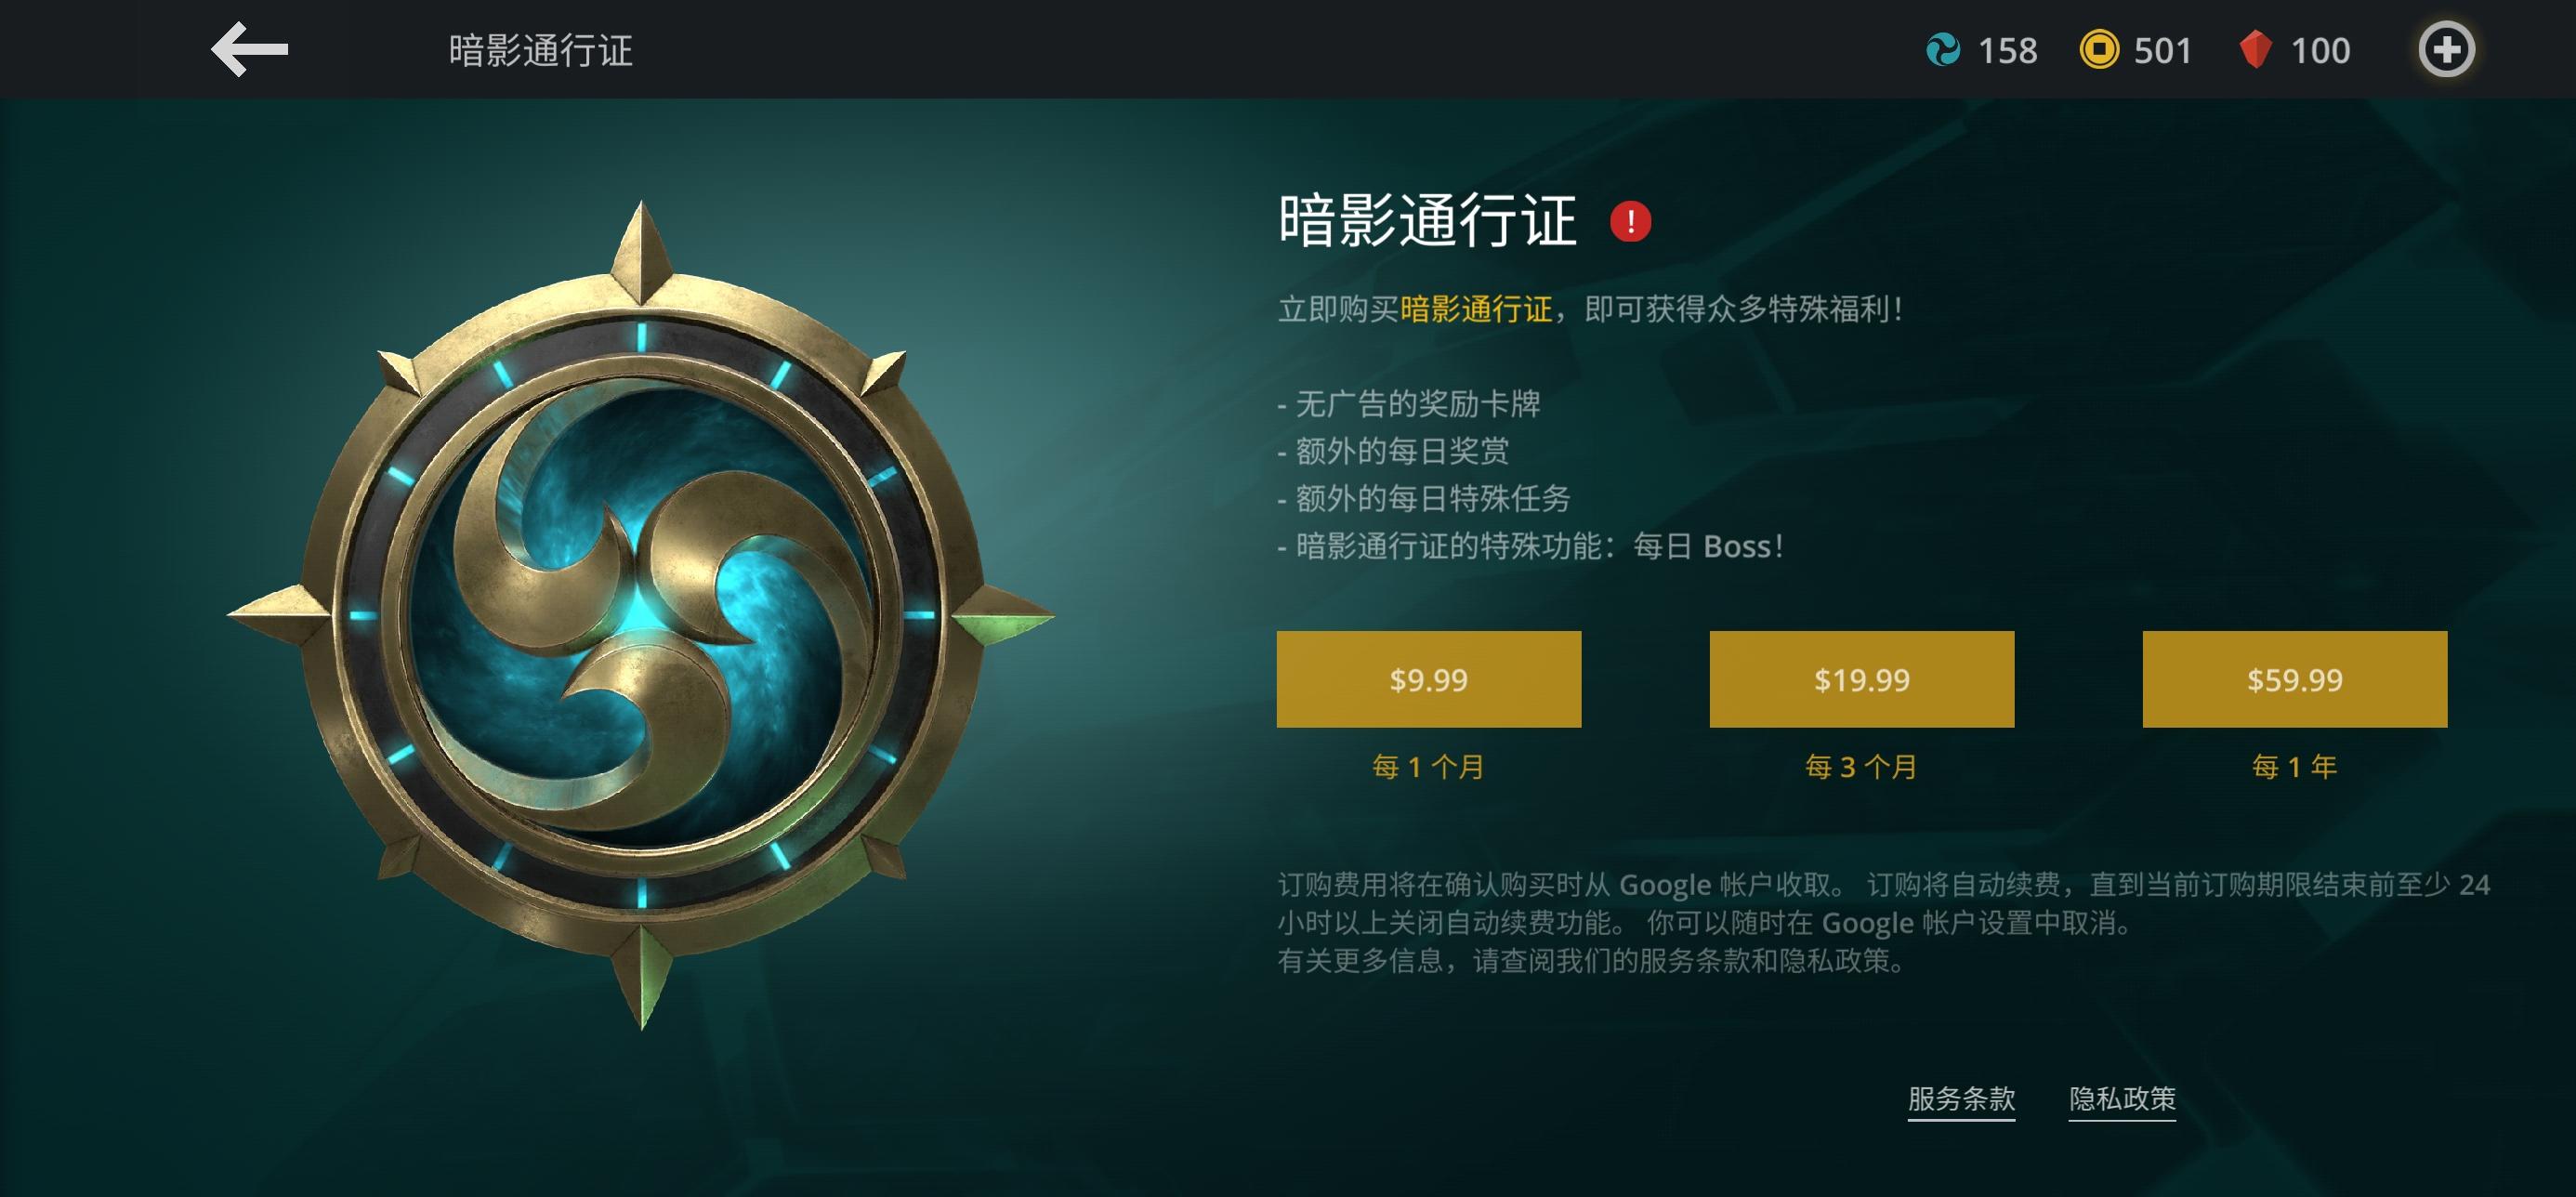
Task: Tap the 501 gold coin balance
Action: [x=2162, y=50]
